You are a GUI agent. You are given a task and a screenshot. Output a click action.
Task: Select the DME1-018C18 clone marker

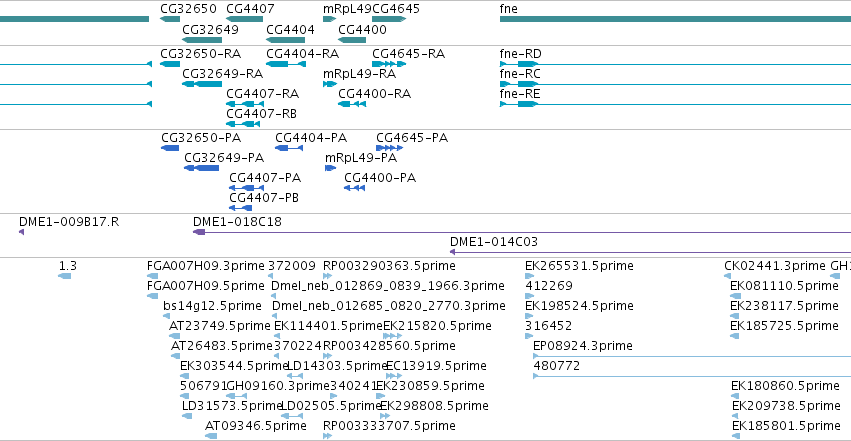[199, 232]
